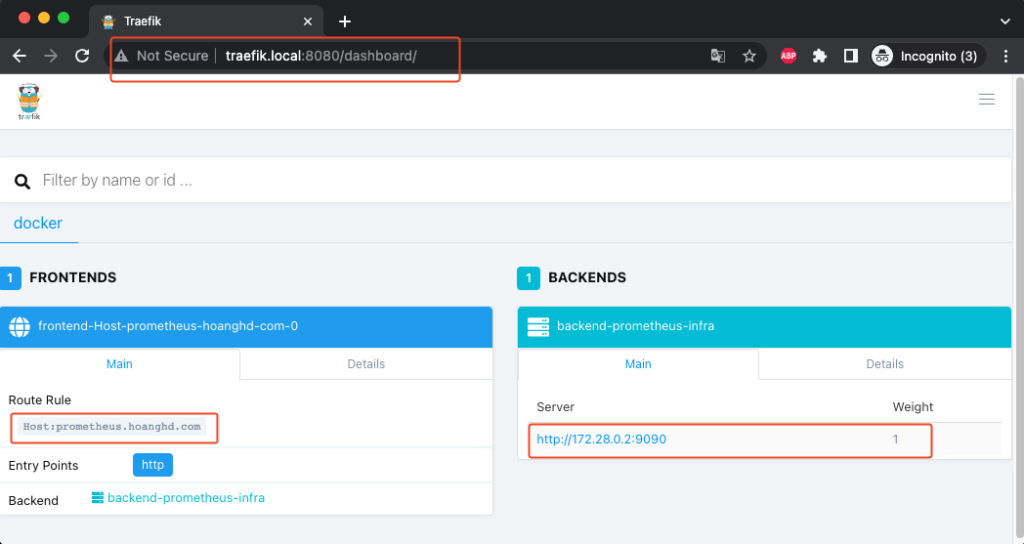This screenshot has width=1024, height=544.
Task: Close the Traefik browser tab
Action: (x=308, y=22)
